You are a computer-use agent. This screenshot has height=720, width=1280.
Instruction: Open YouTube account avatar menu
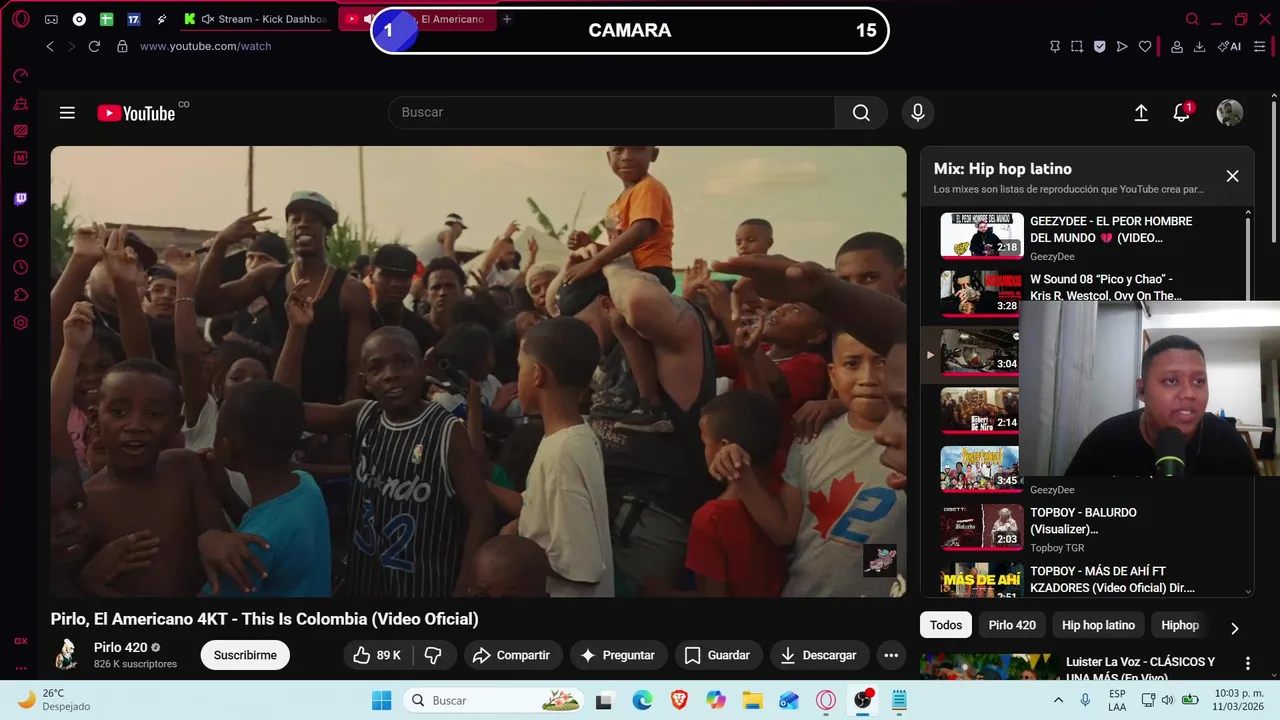point(1229,113)
